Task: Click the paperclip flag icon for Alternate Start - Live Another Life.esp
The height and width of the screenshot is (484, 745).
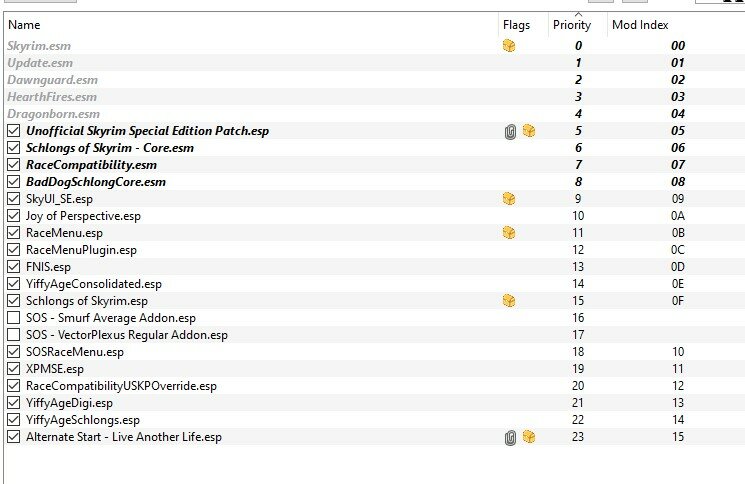Action: [x=510, y=437]
